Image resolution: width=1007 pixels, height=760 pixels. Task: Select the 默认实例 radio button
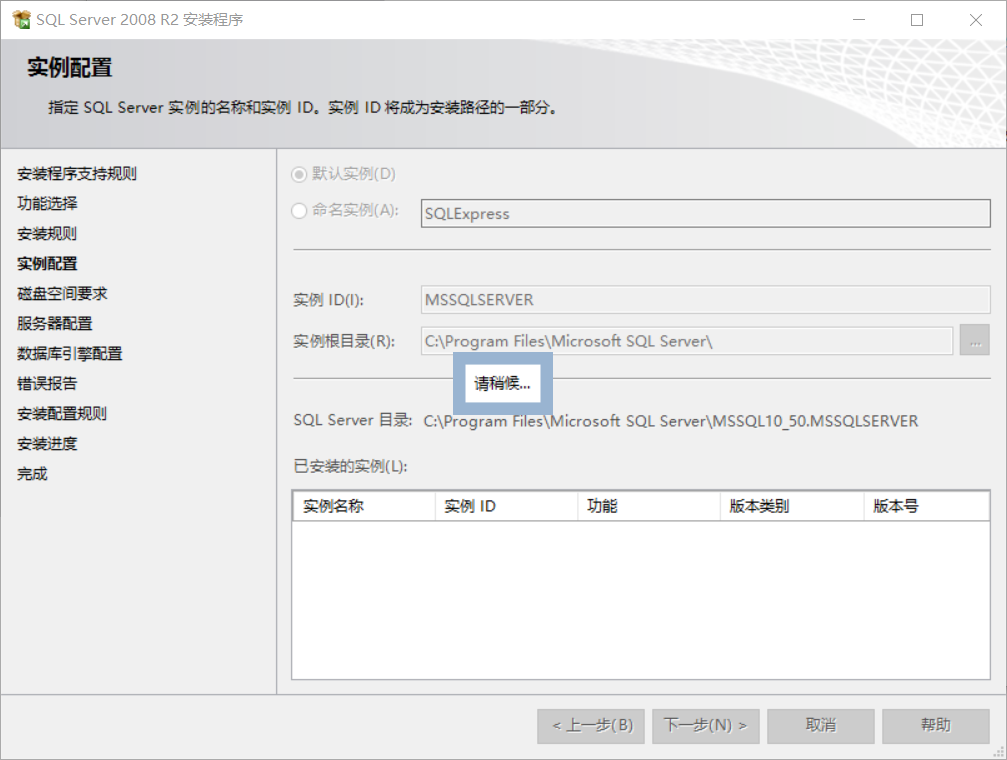300,173
